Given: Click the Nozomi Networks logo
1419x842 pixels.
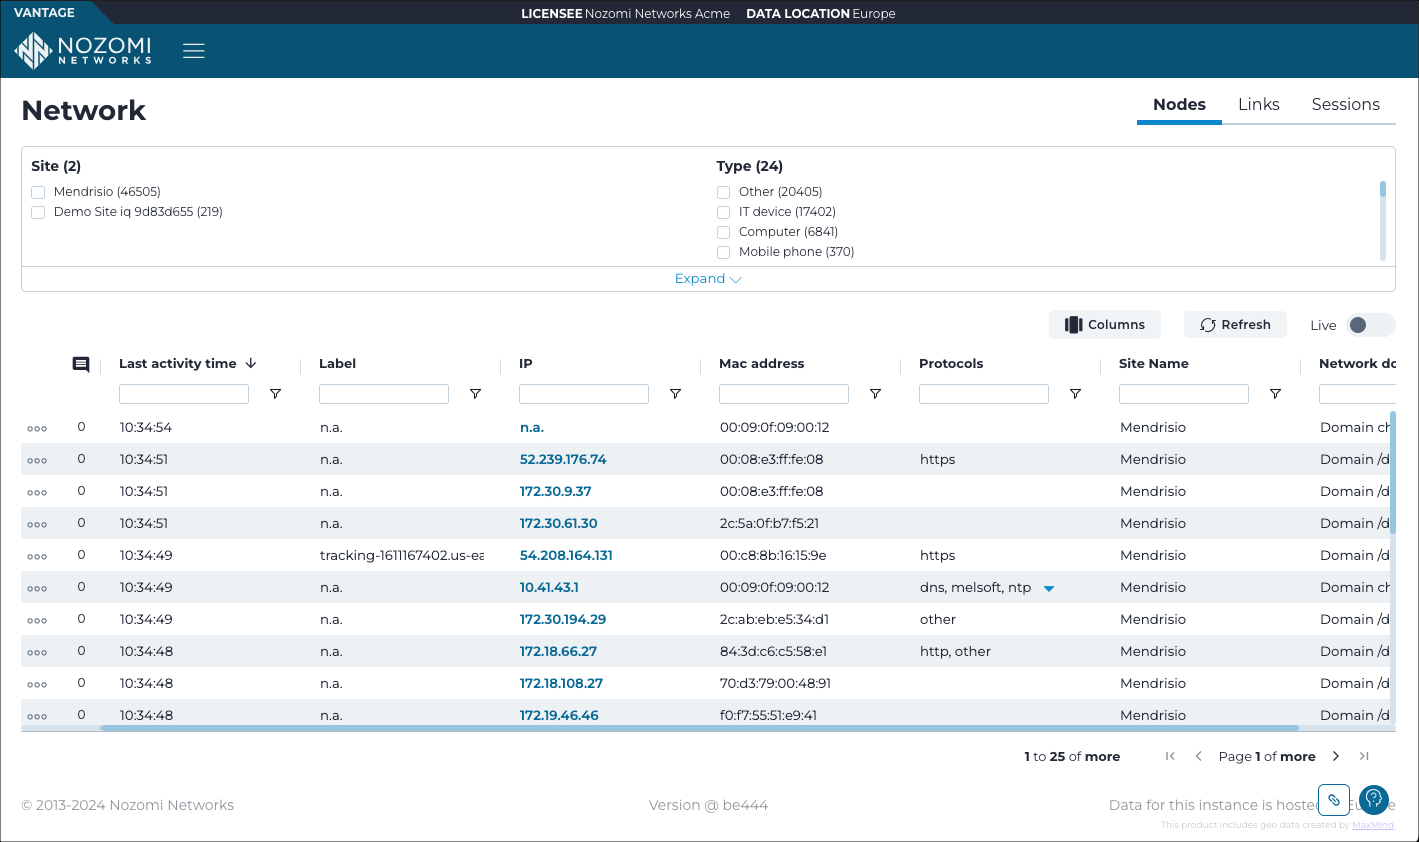Looking at the screenshot, I should [83, 51].
